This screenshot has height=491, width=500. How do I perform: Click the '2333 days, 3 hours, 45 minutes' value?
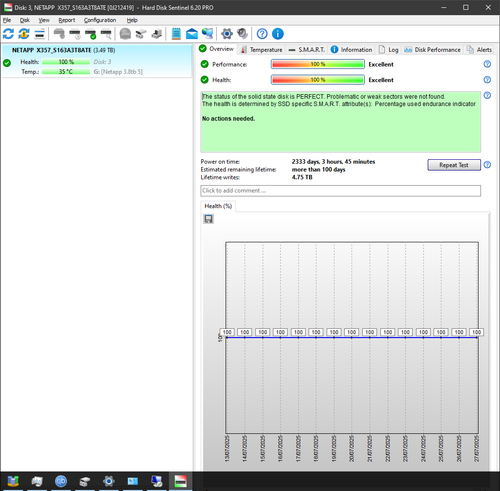tap(333, 162)
